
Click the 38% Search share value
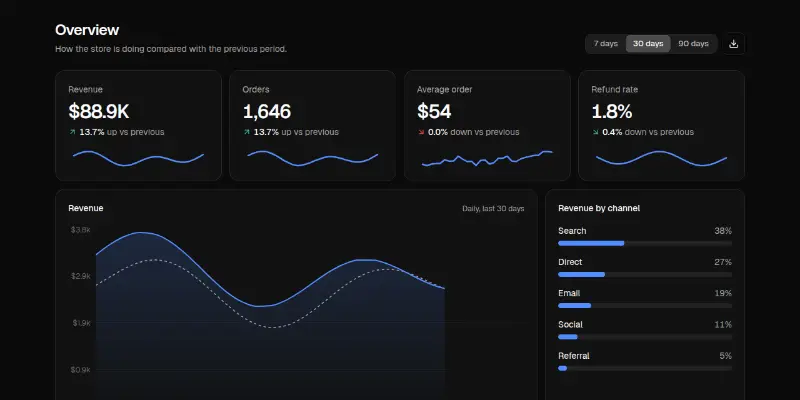(723, 231)
